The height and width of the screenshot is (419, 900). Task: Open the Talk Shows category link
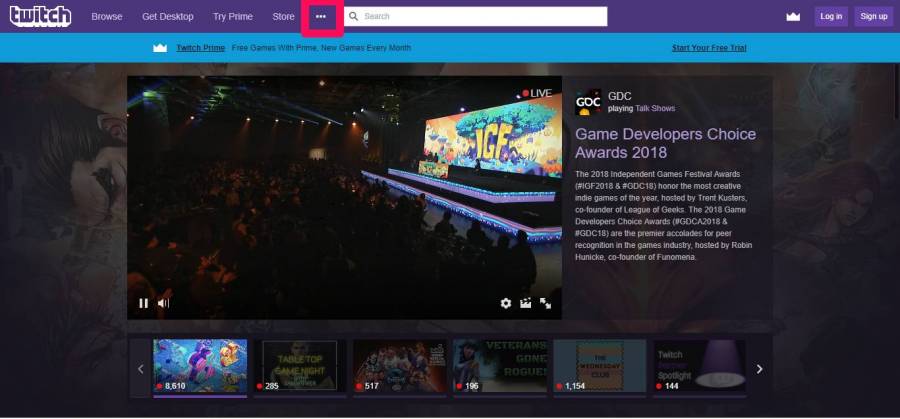655,108
